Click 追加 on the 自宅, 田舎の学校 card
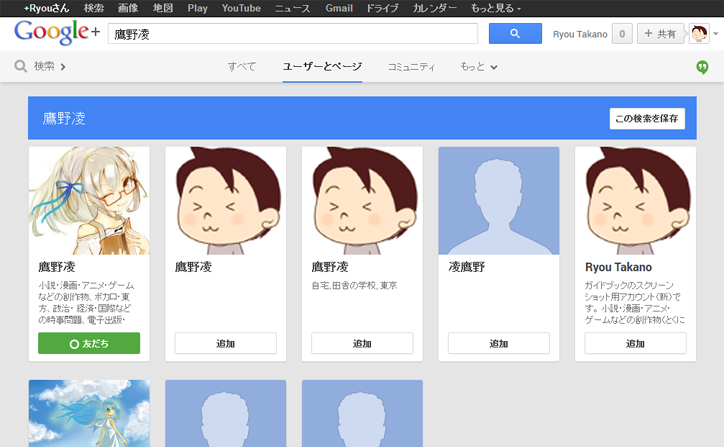Viewport: 724px width, 447px height. [x=362, y=344]
